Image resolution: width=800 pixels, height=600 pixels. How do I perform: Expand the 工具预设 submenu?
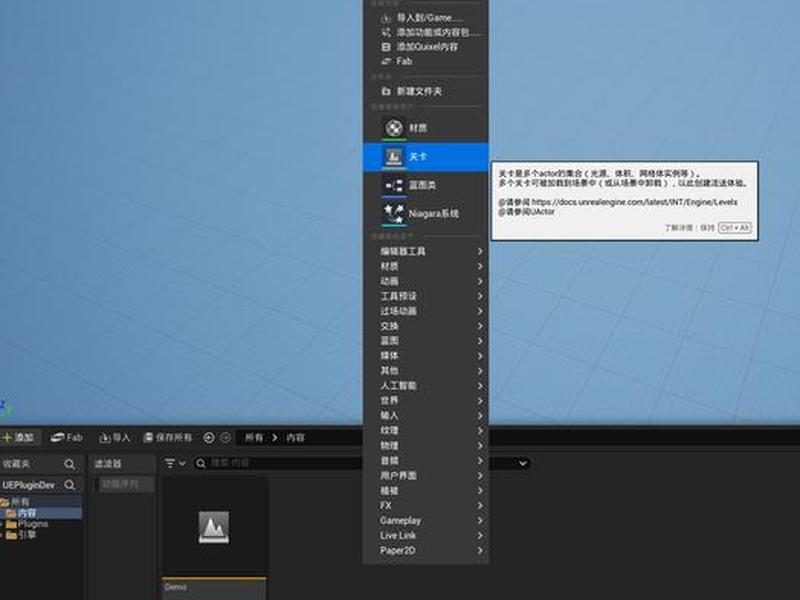coord(426,296)
